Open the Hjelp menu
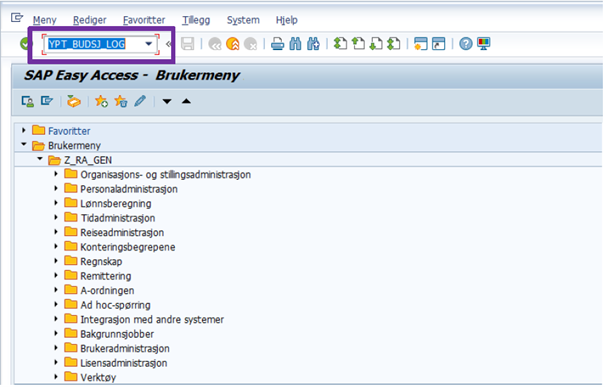This screenshot has height=387, width=605. (287, 20)
